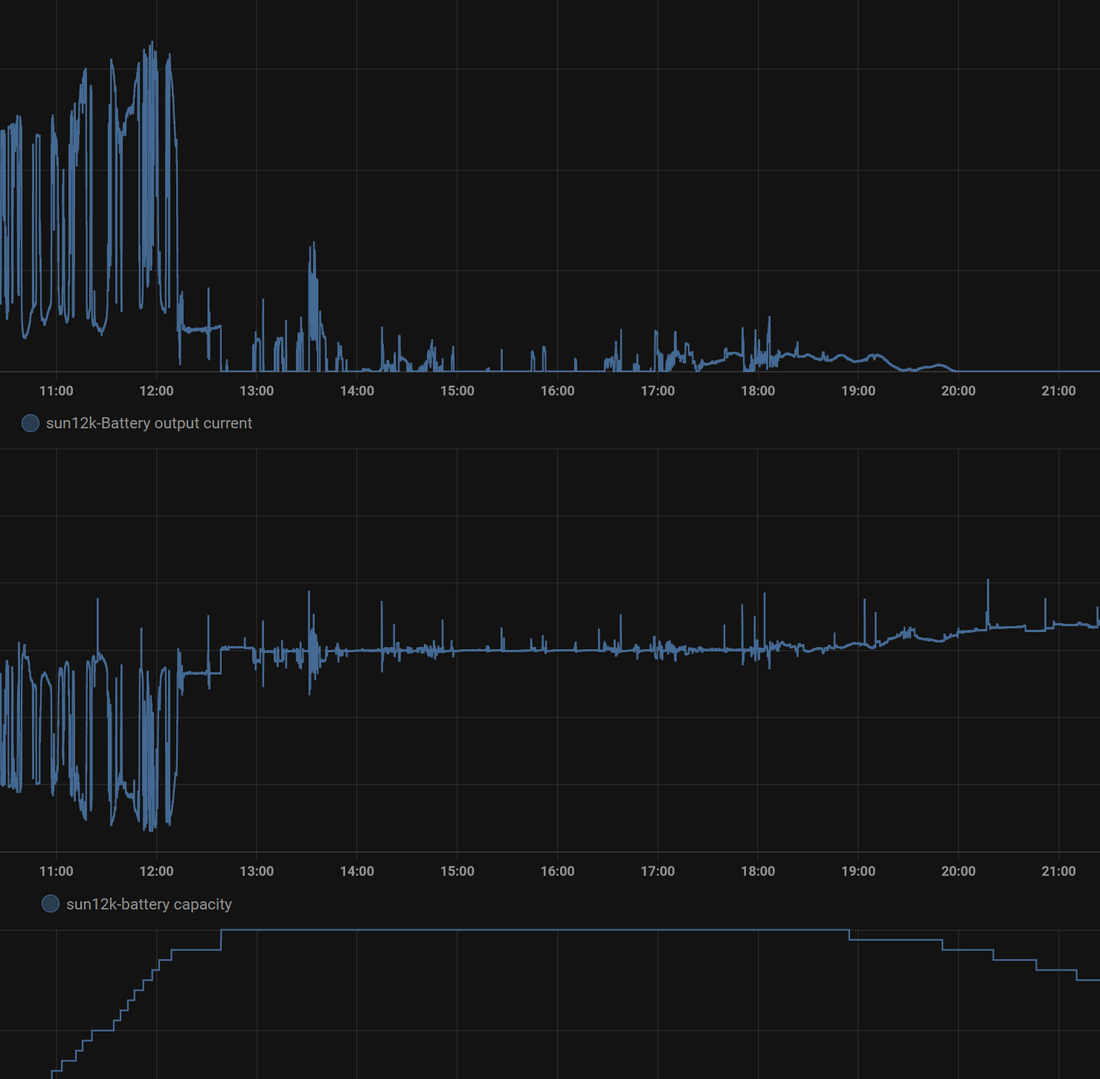1100x1079 pixels.
Task: Pick the 16:00 label on the top chart axis
Action: 557,391
